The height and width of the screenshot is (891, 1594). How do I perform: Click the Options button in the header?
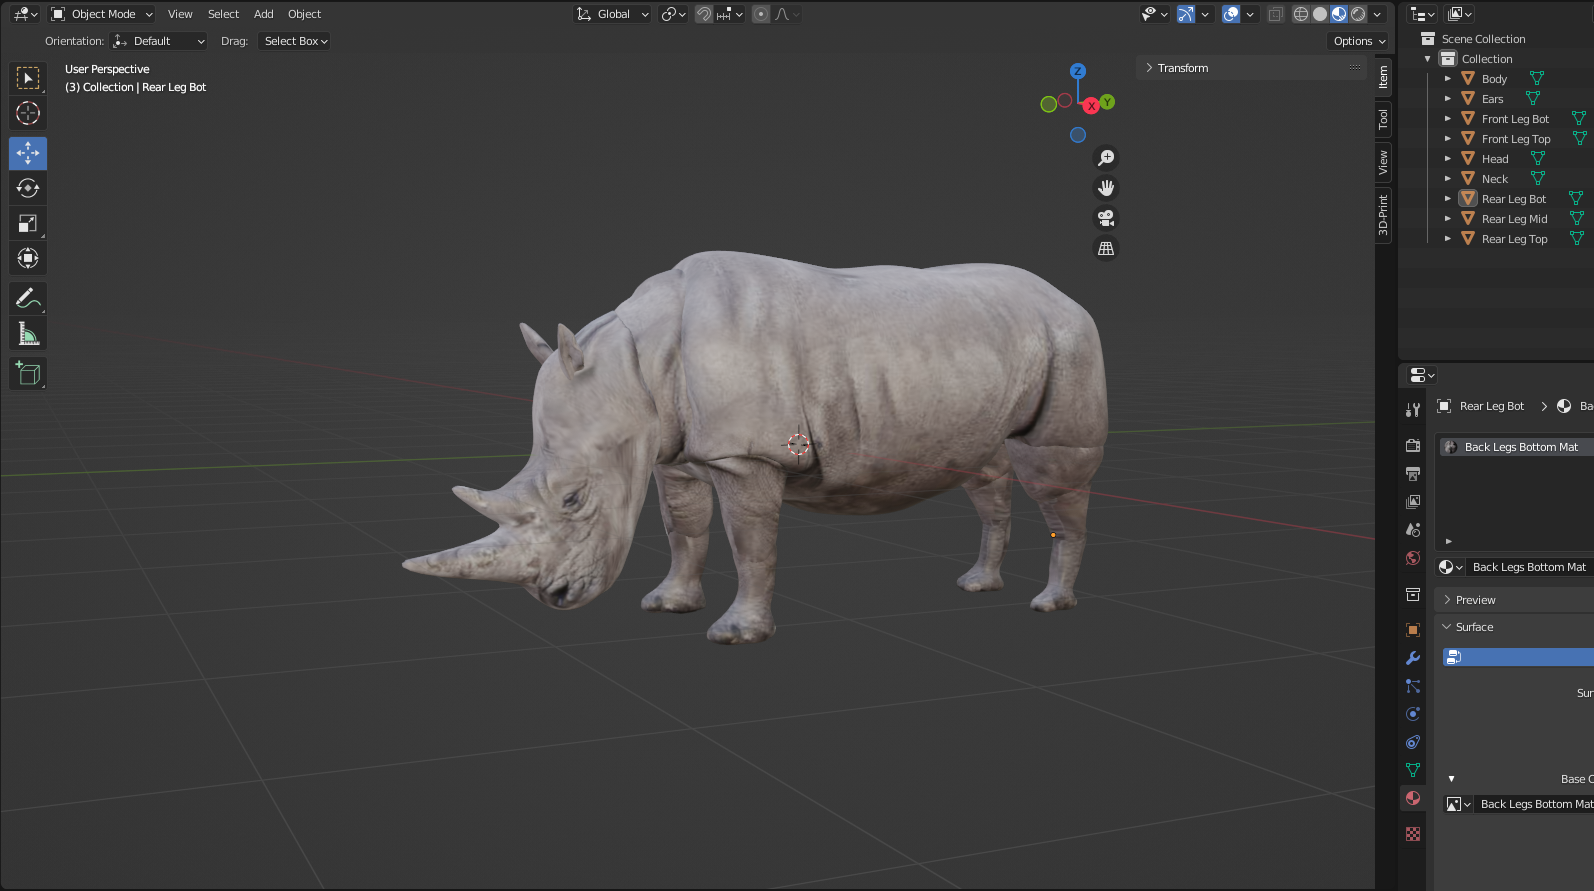point(1359,41)
